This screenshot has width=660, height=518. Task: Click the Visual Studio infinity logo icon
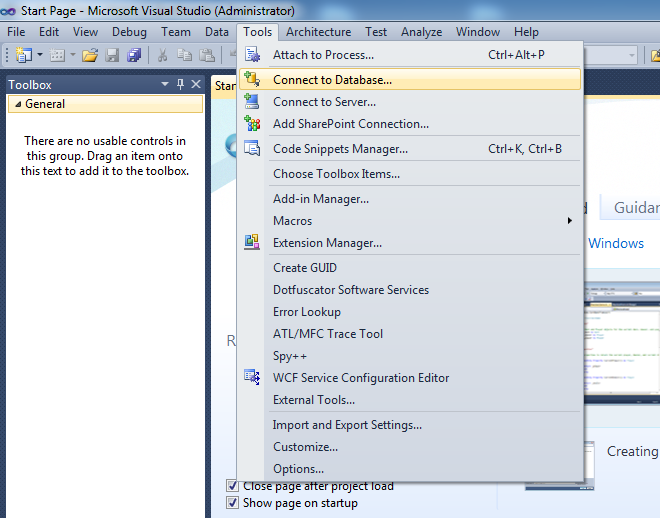click(8, 11)
